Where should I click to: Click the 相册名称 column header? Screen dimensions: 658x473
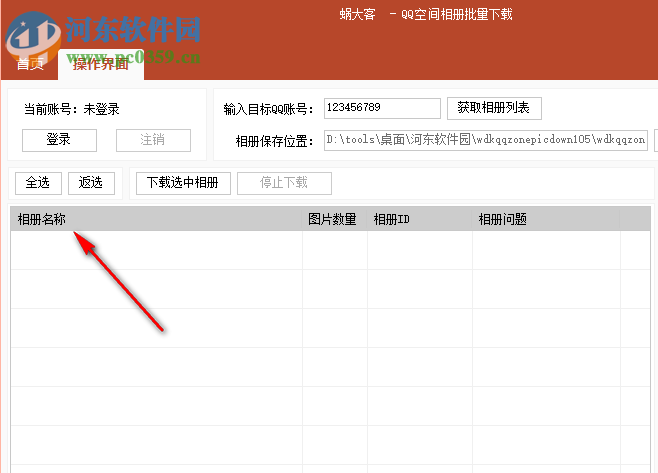point(156,219)
